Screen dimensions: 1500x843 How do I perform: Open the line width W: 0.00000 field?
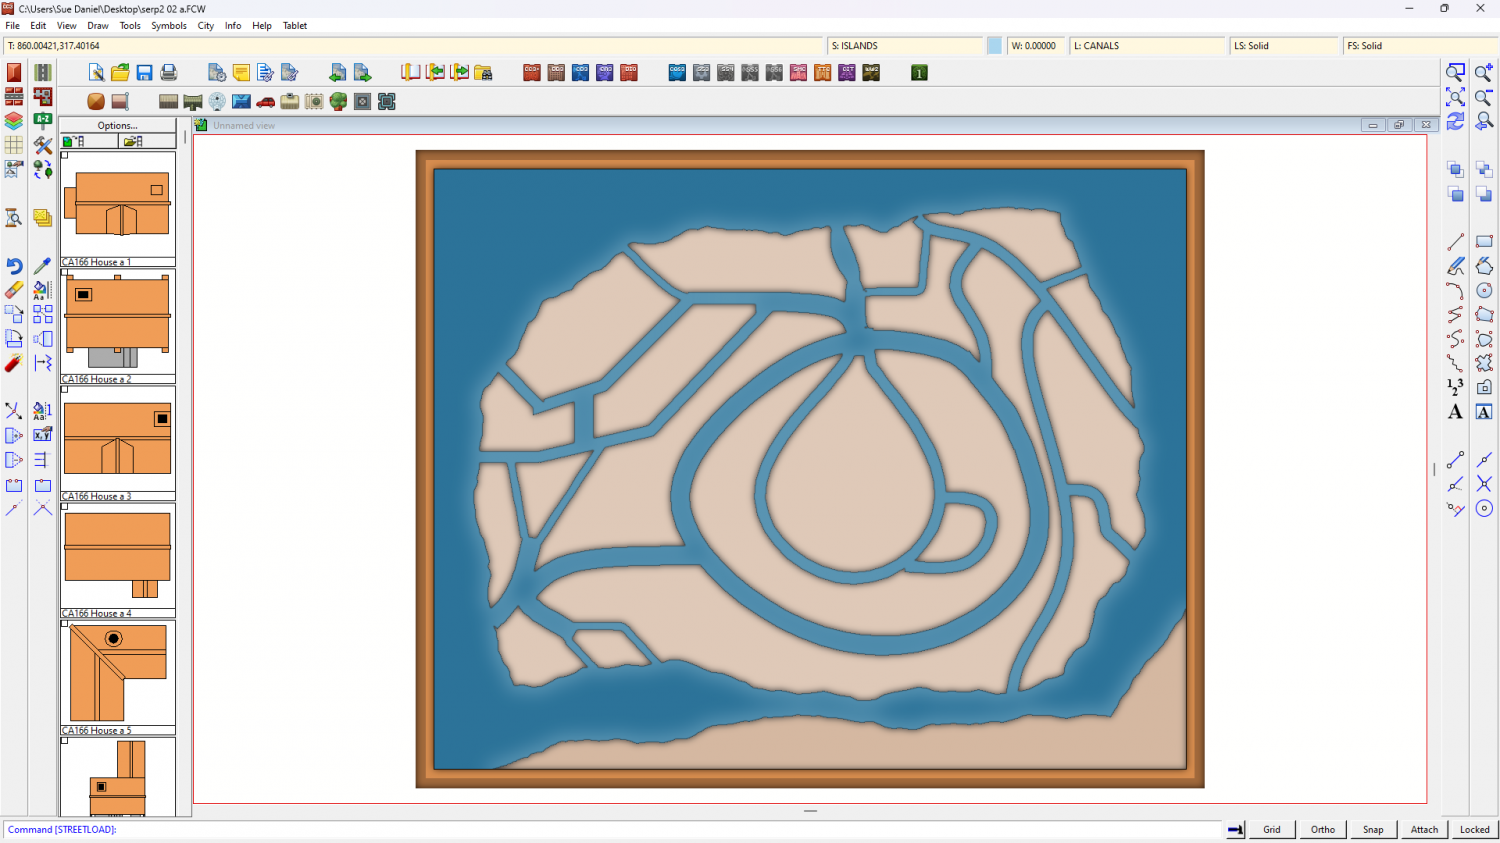click(x=1036, y=46)
